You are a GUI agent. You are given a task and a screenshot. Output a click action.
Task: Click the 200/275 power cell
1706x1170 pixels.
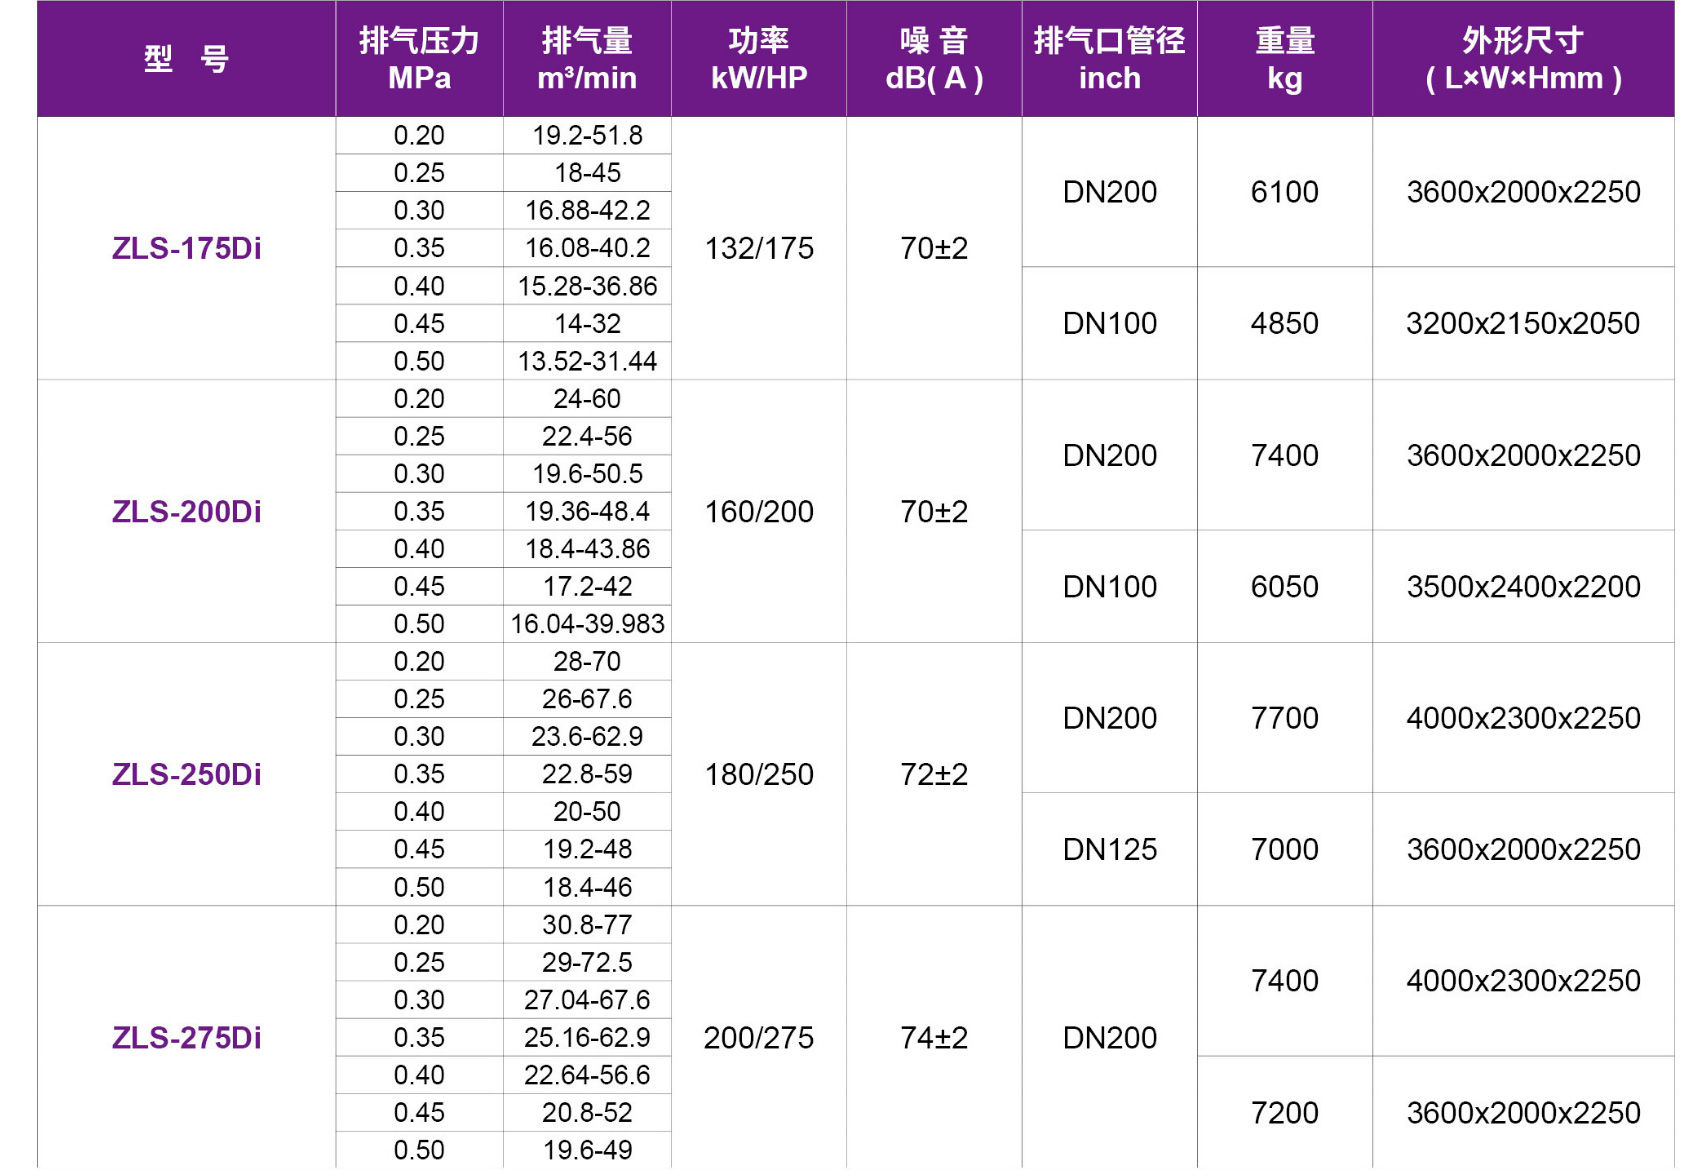pyautogui.click(x=759, y=1037)
